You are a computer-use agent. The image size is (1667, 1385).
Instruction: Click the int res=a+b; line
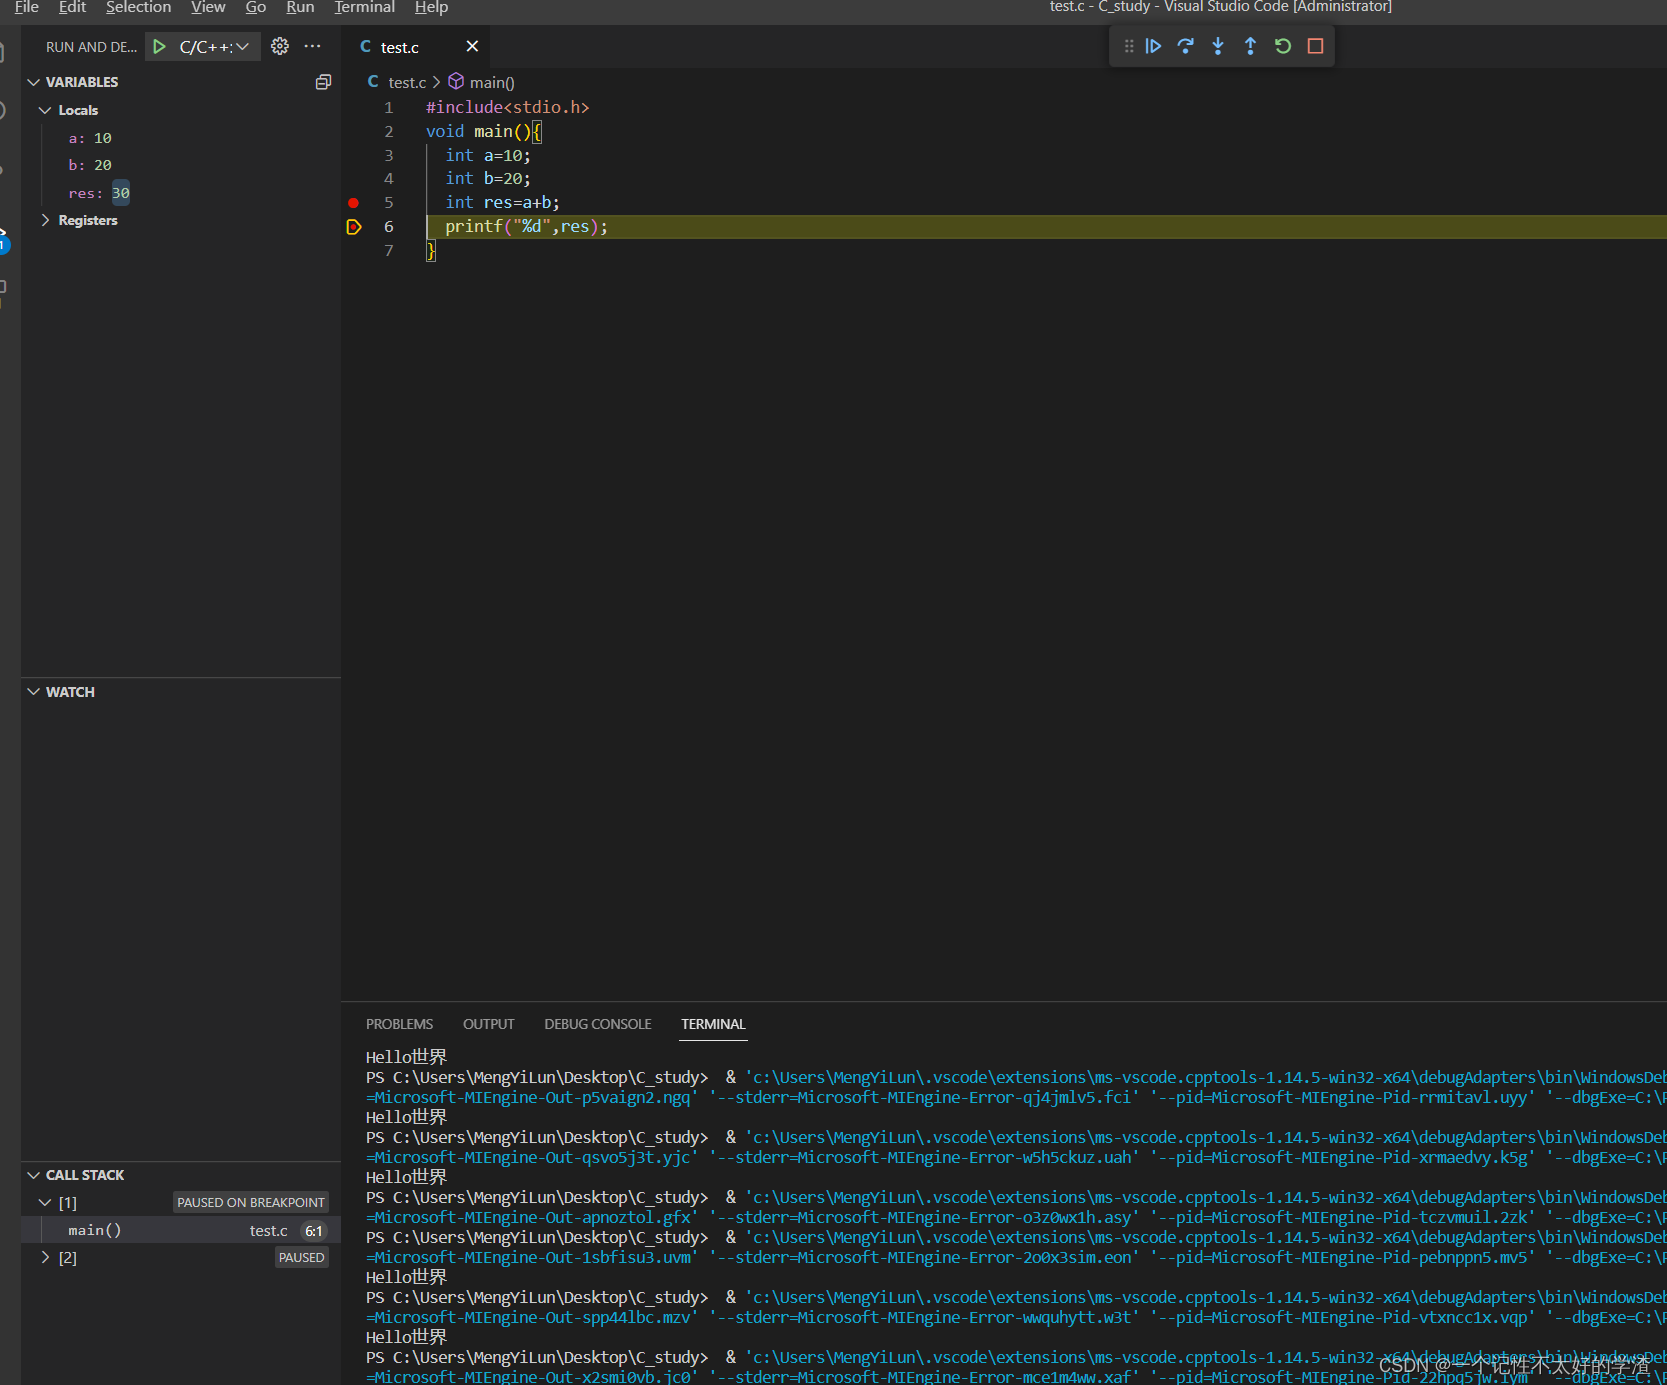(x=502, y=203)
